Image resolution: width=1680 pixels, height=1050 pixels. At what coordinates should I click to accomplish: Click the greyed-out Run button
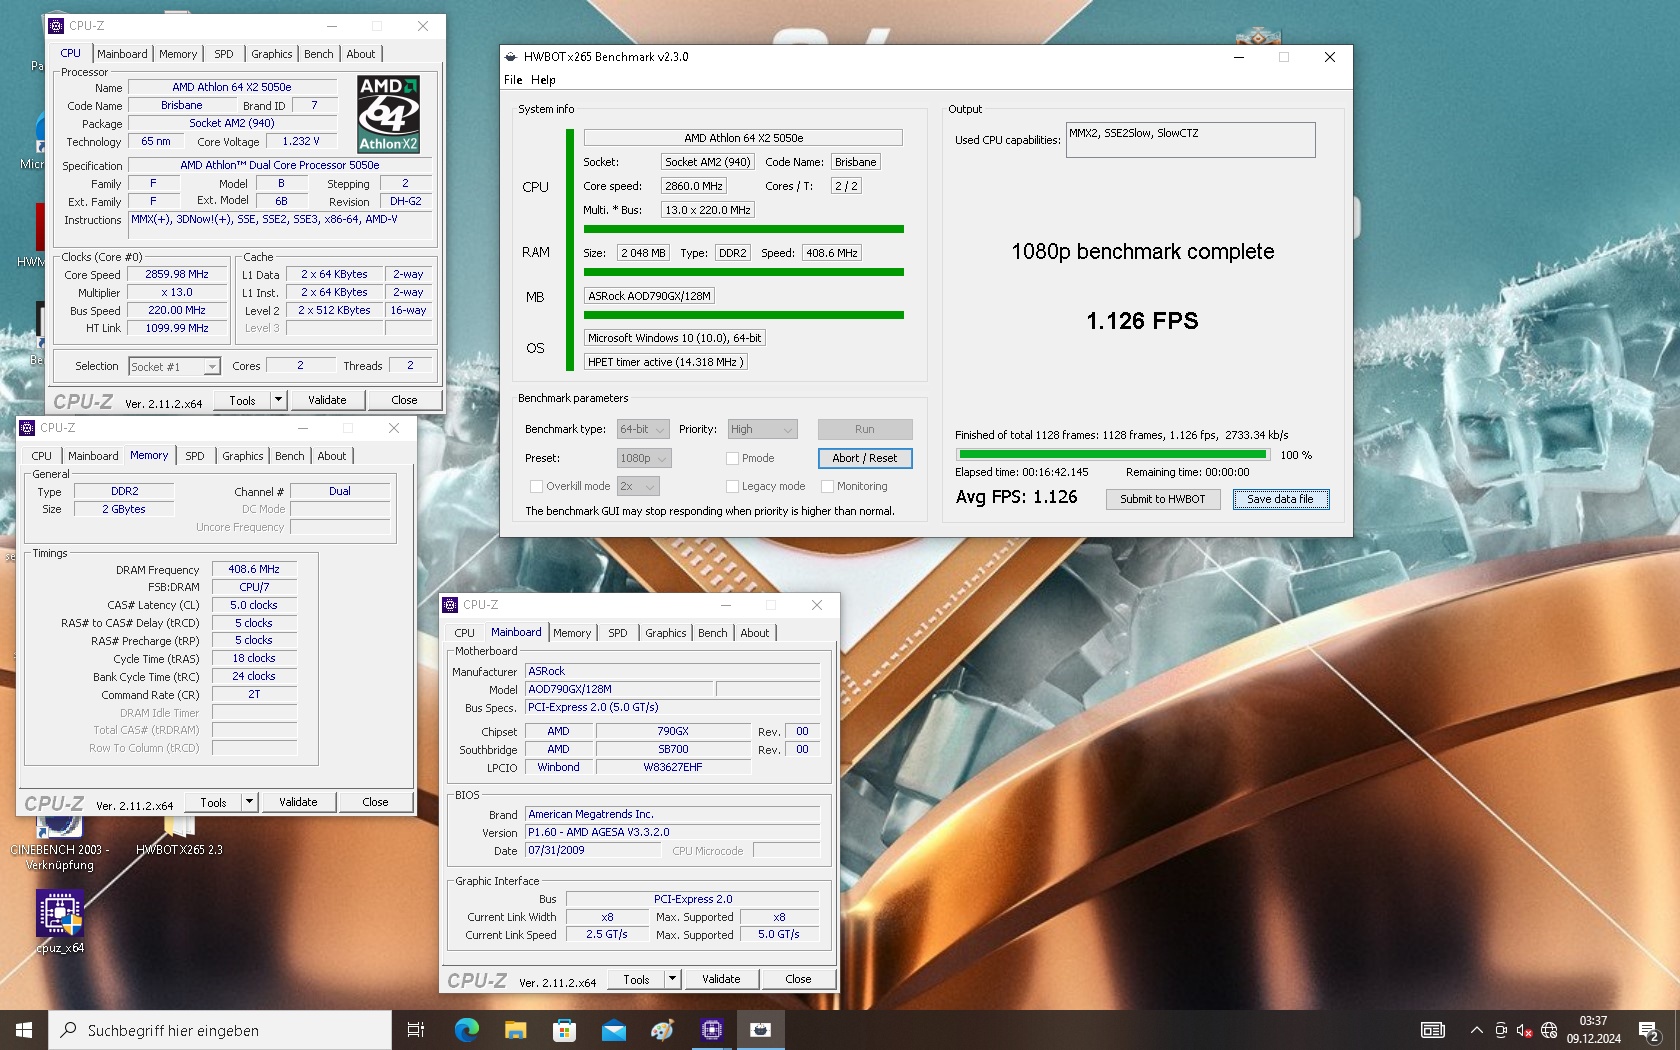(x=865, y=429)
